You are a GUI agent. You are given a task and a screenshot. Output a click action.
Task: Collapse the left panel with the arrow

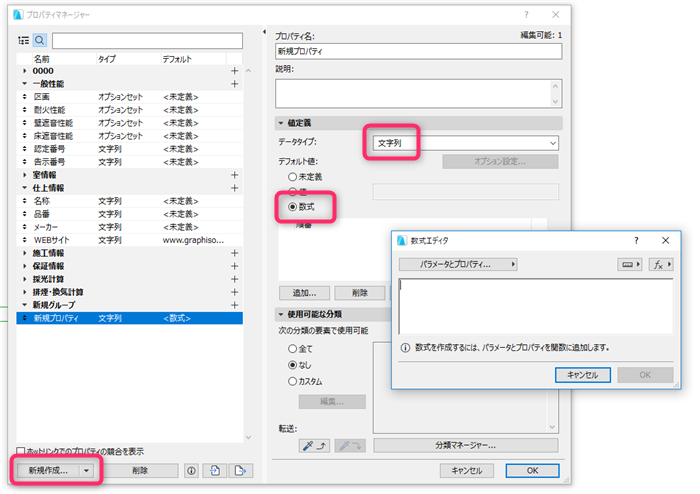pyautogui.click(x=264, y=32)
